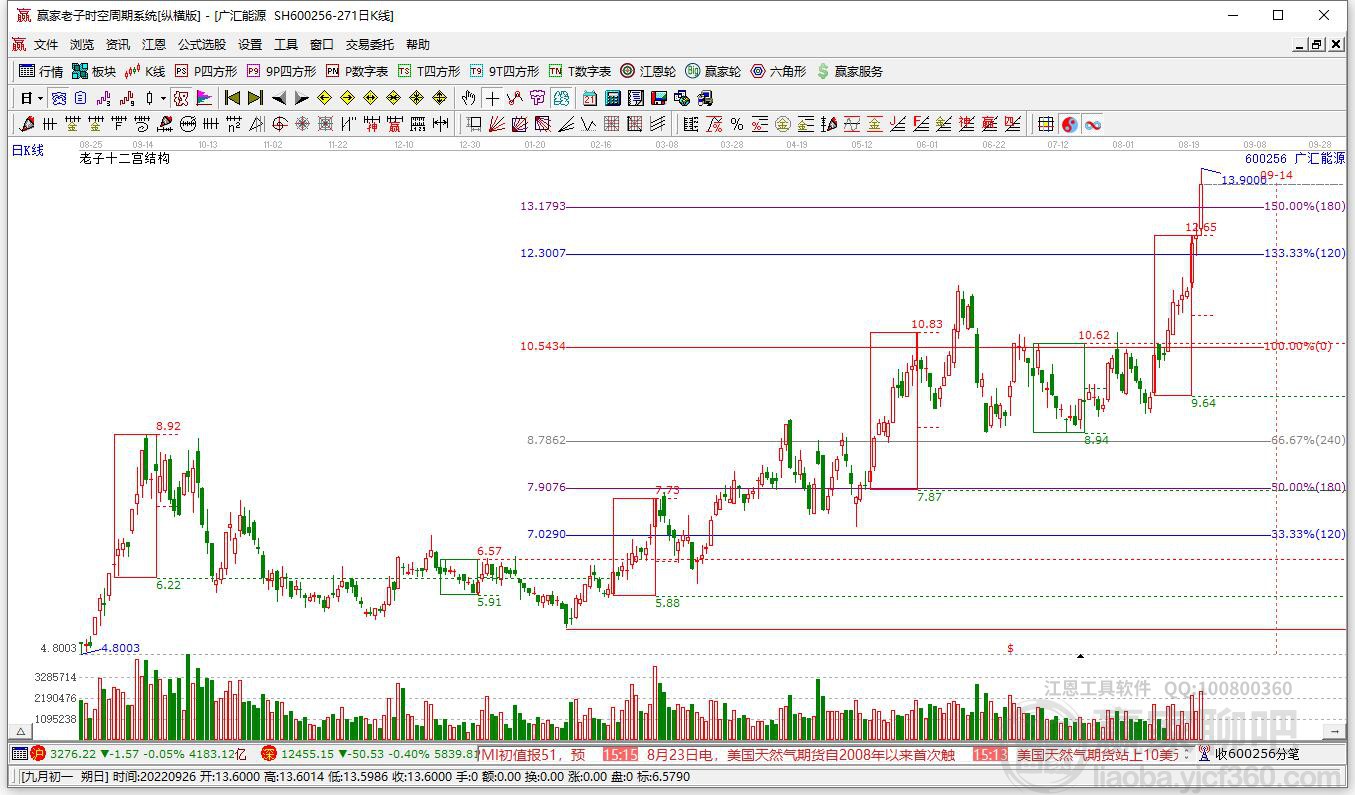This screenshot has width=1355, height=795.
Task: Click the 板块 toolbar button
Action: (94, 71)
